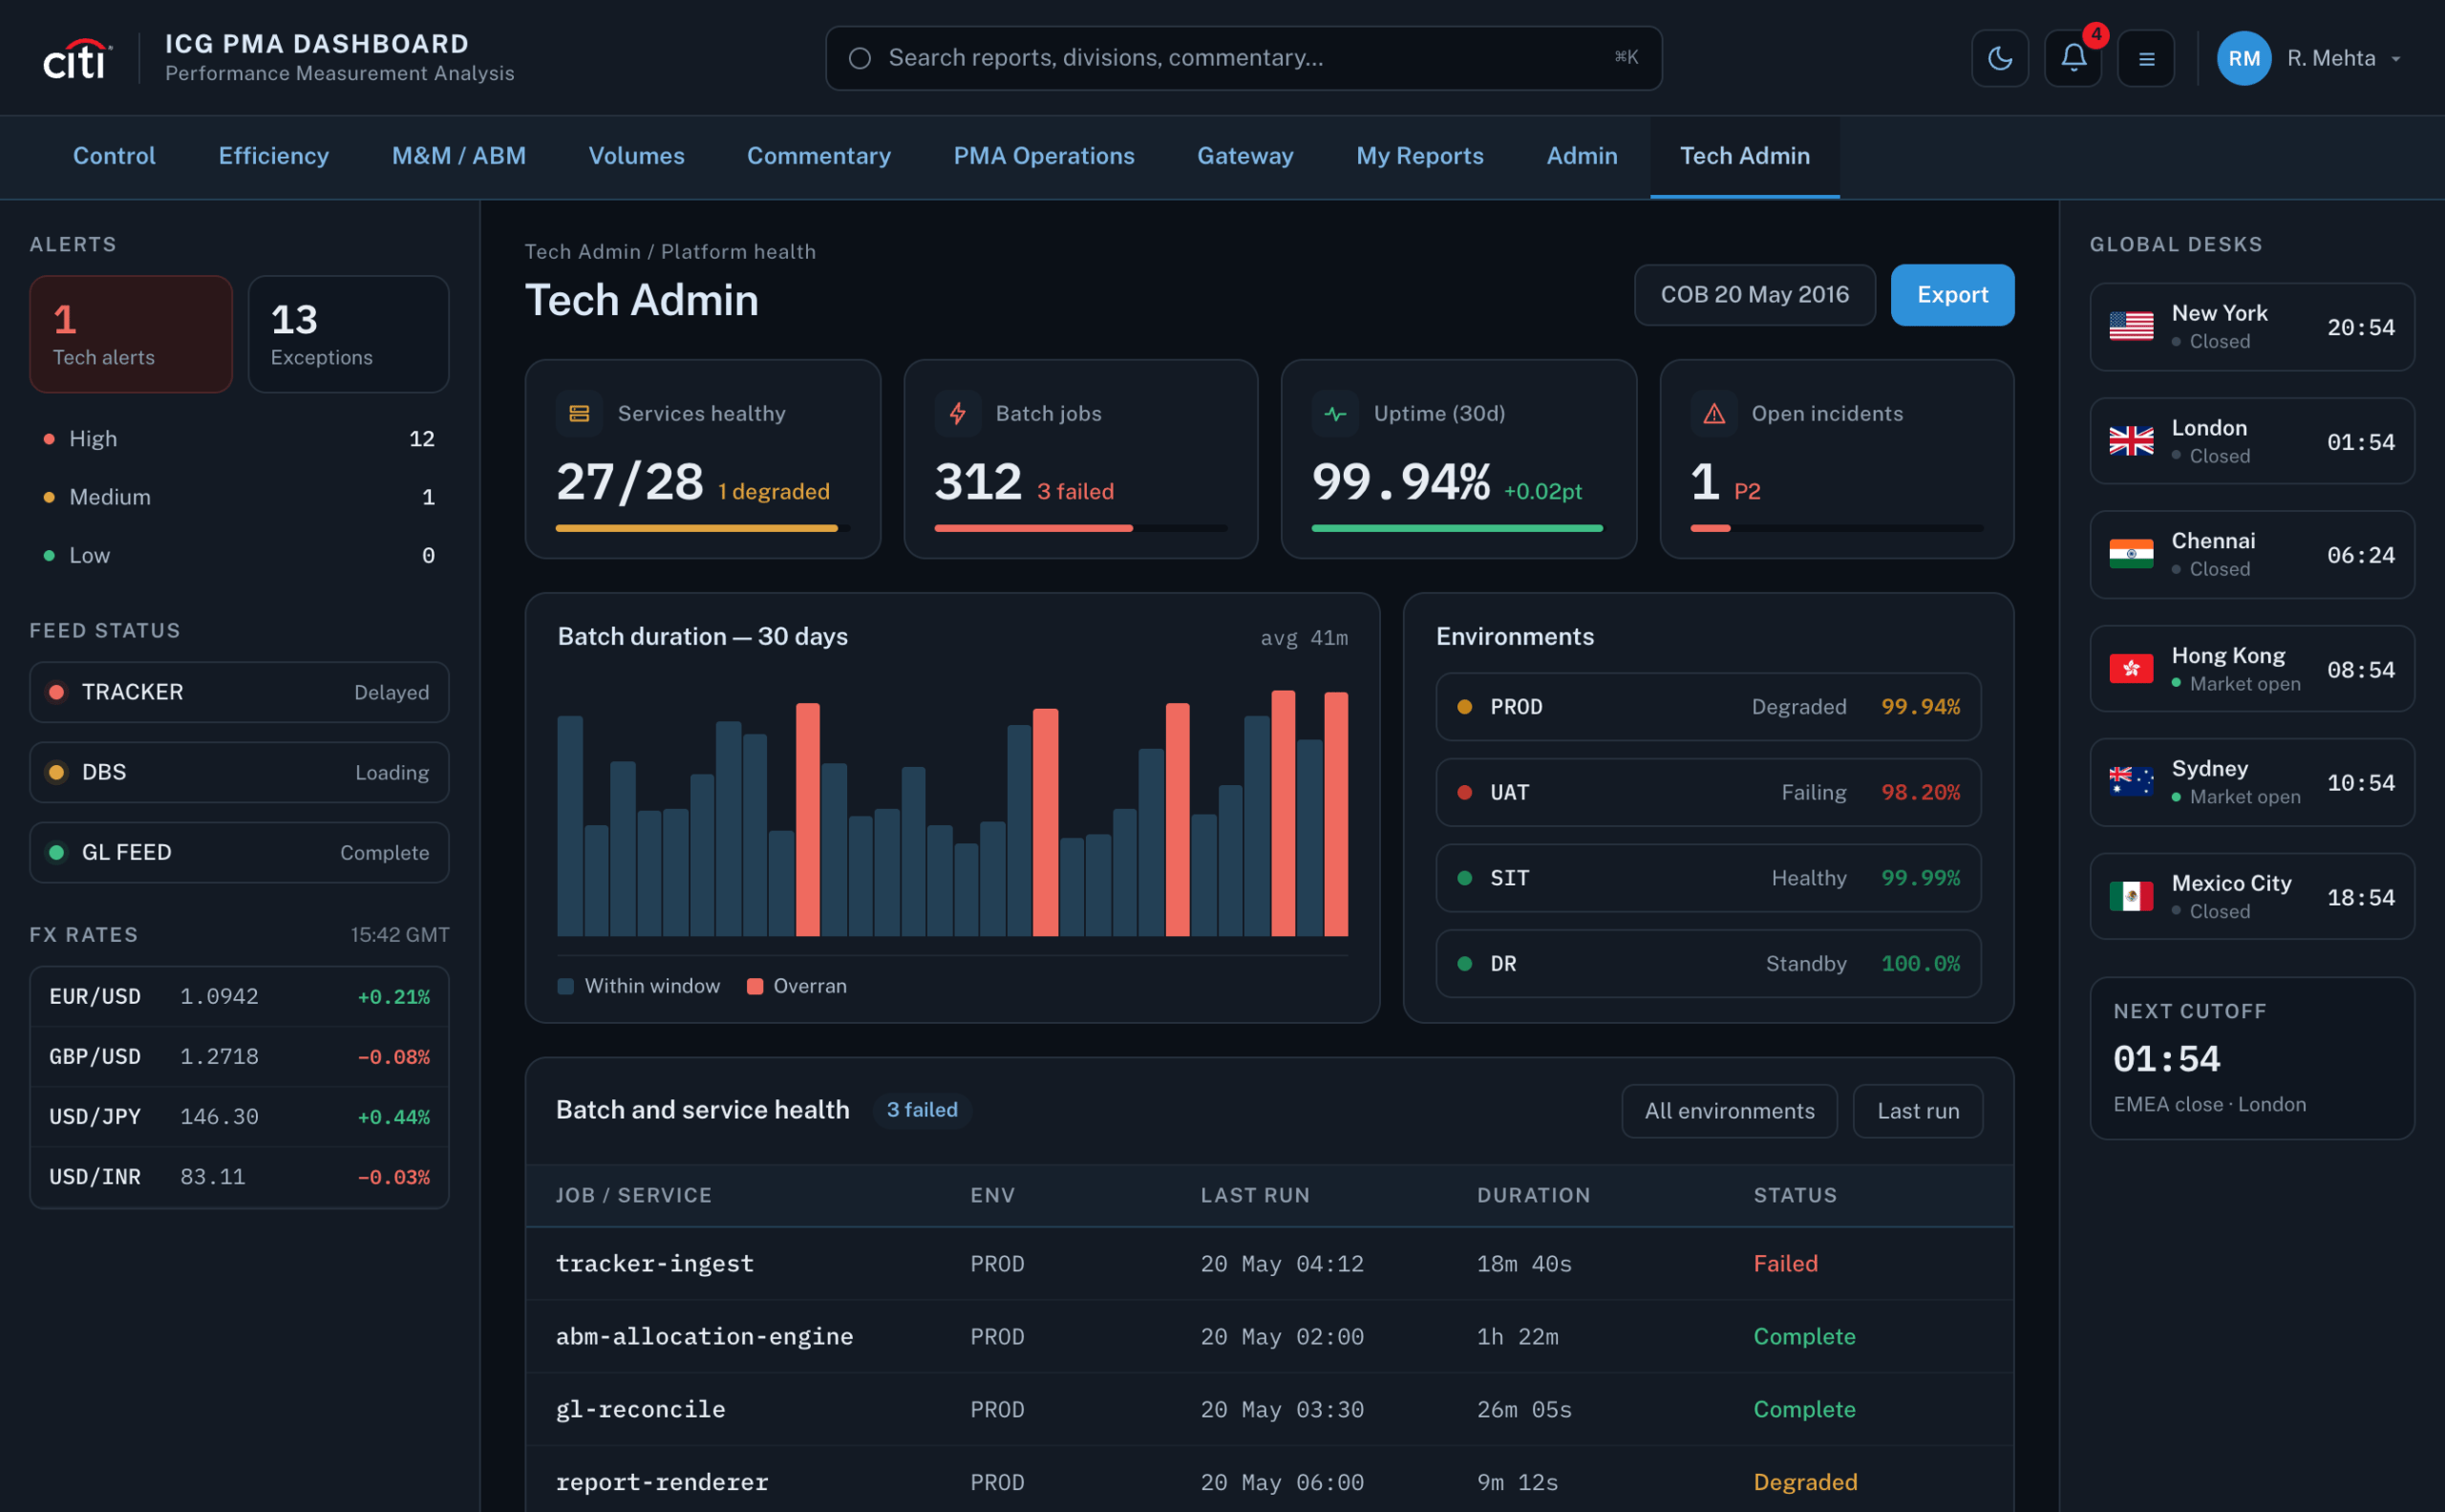Image resolution: width=2445 pixels, height=1512 pixels.
Task: Select the Tech alerts card
Action: point(131,334)
